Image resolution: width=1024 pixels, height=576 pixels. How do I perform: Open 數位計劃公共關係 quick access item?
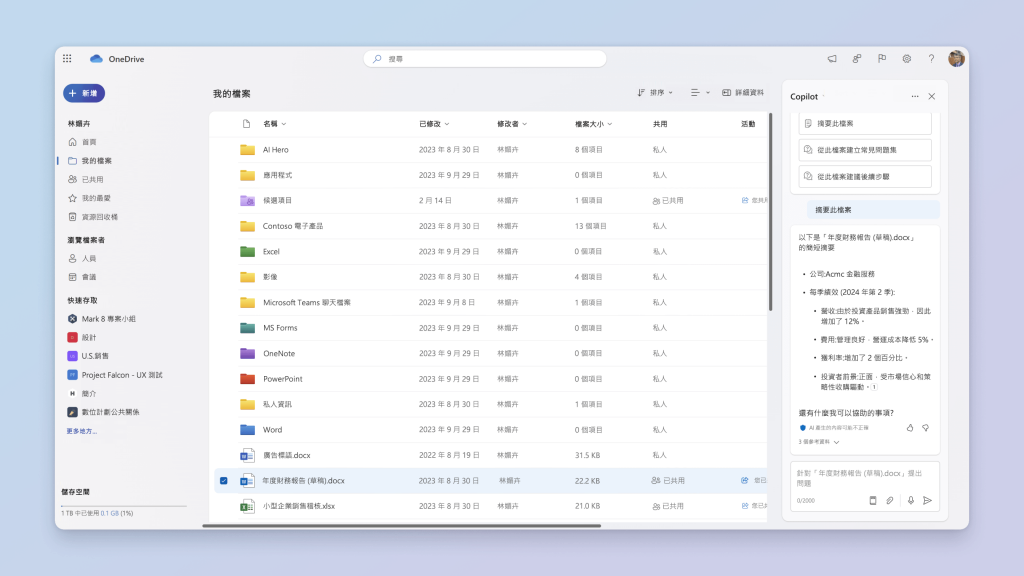[104, 412]
